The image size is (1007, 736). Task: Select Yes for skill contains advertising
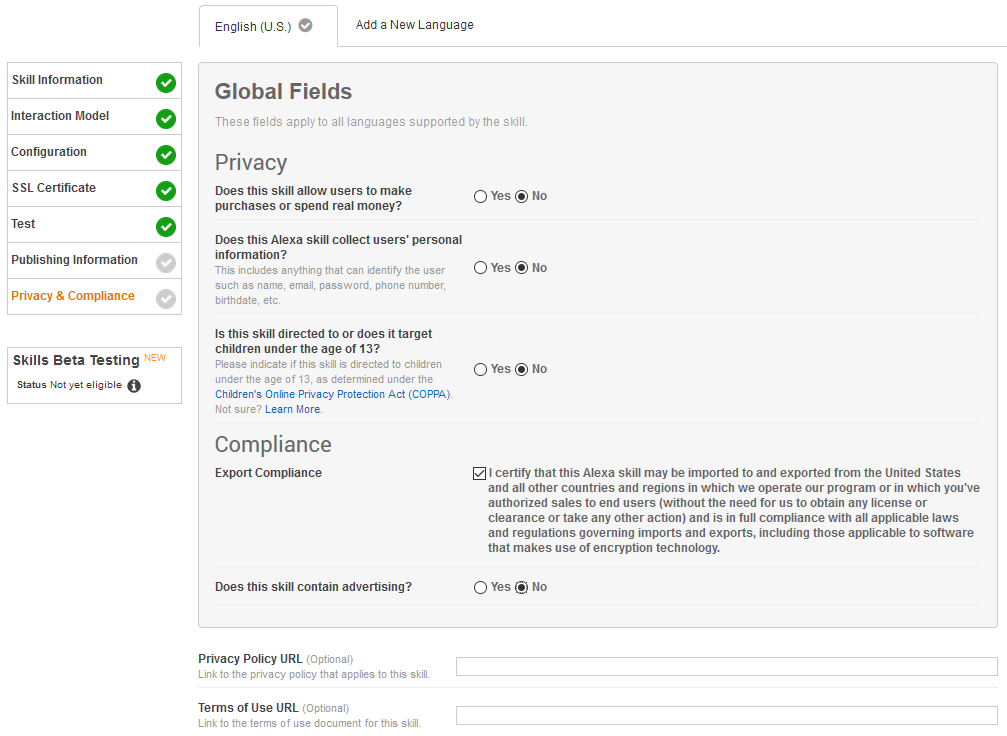[x=480, y=587]
